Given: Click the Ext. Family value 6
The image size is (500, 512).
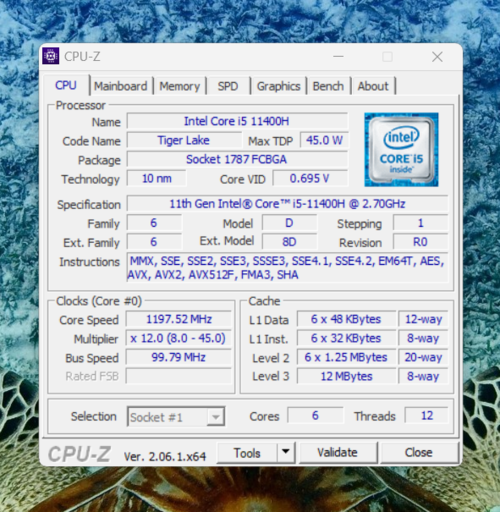Looking at the screenshot, I should pyautogui.click(x=154, y=242).
